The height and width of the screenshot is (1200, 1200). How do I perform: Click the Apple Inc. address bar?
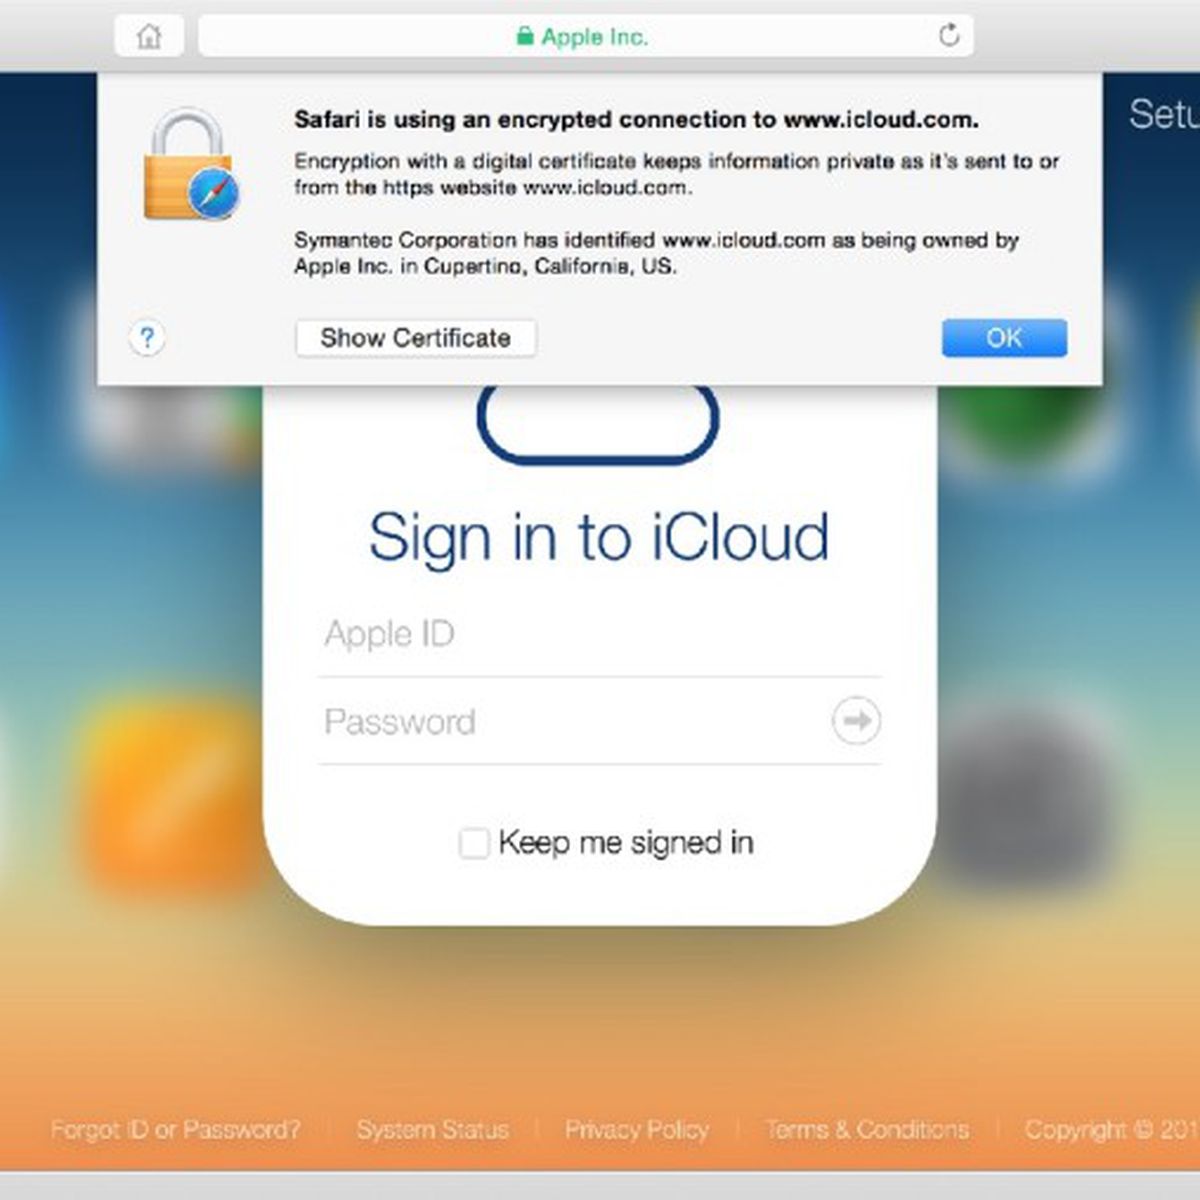pyautogui.click(x=586, y=37)
